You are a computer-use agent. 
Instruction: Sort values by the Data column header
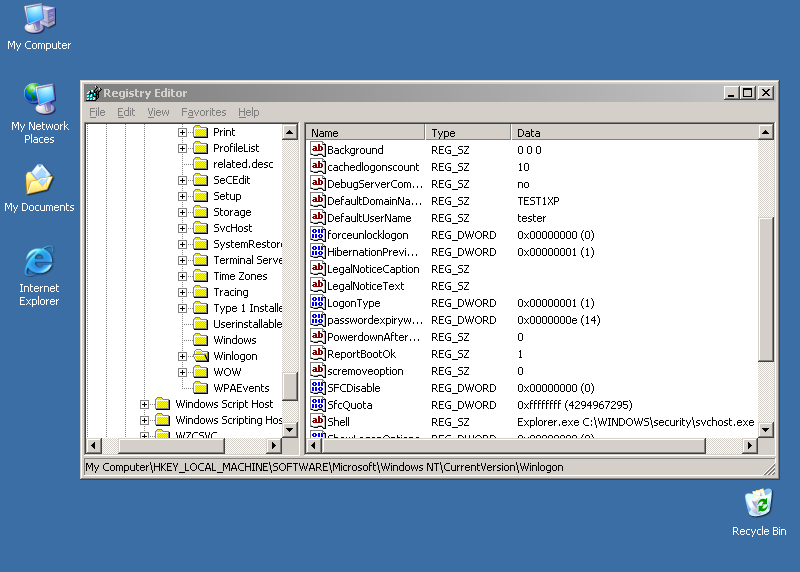point(634,133)
